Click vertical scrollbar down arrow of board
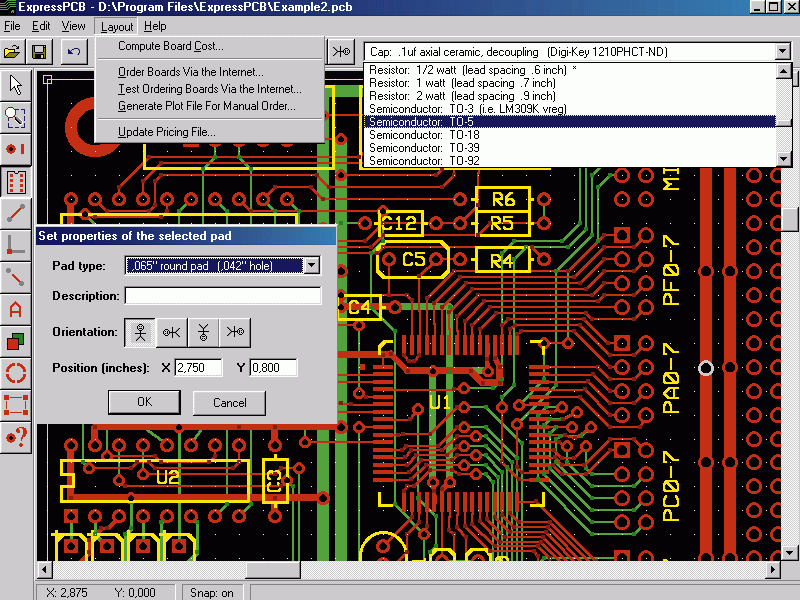This screenshot has height=600, width=800. point(790,553)
